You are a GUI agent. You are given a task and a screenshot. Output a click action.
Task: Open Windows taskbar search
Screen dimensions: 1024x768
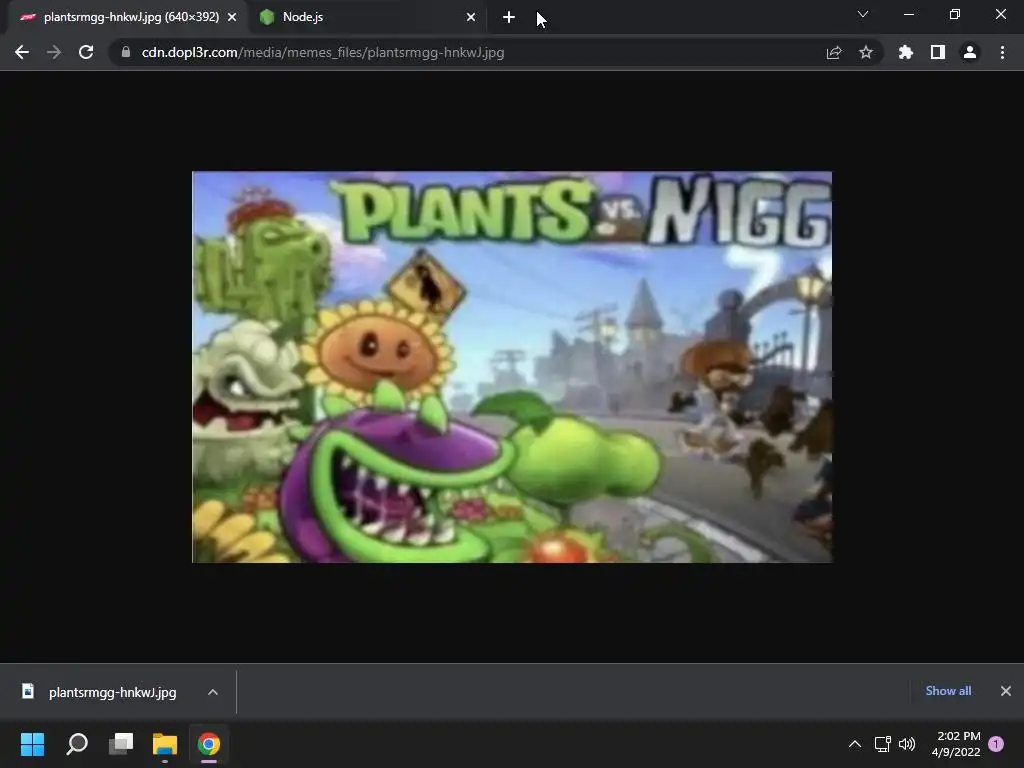[77, 744]
